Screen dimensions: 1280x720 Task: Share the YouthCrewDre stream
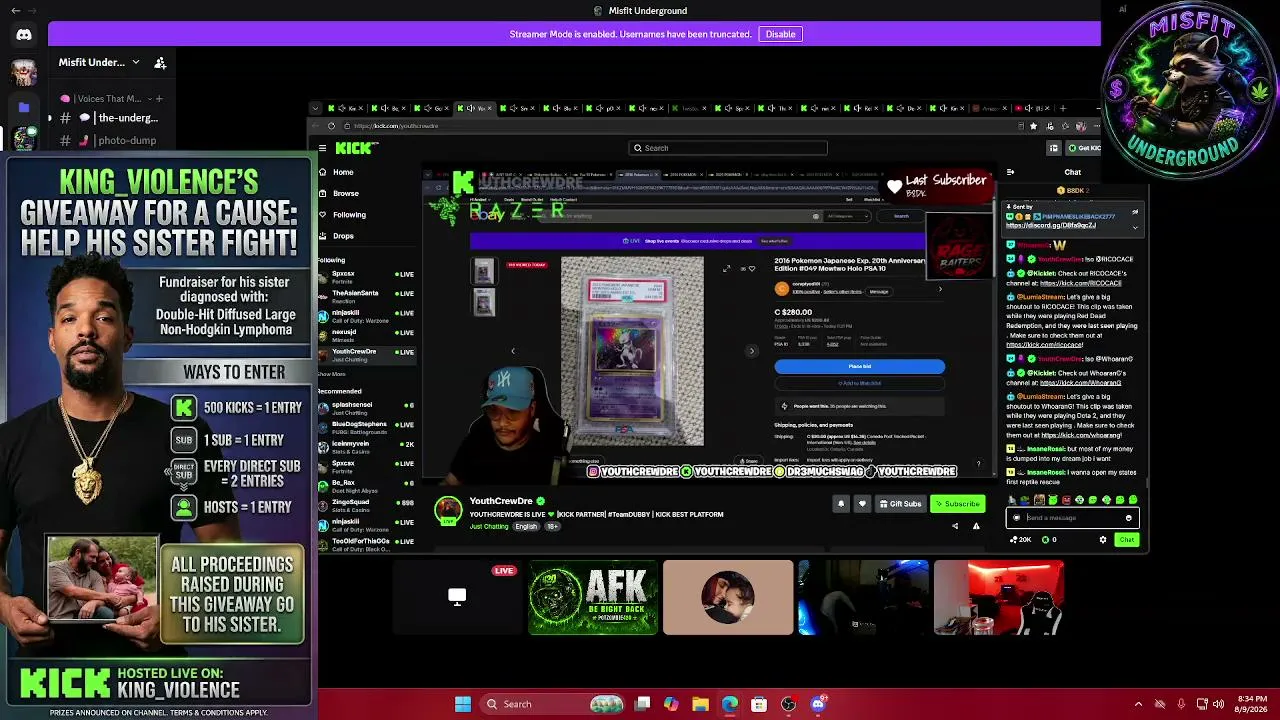(955, 526)
